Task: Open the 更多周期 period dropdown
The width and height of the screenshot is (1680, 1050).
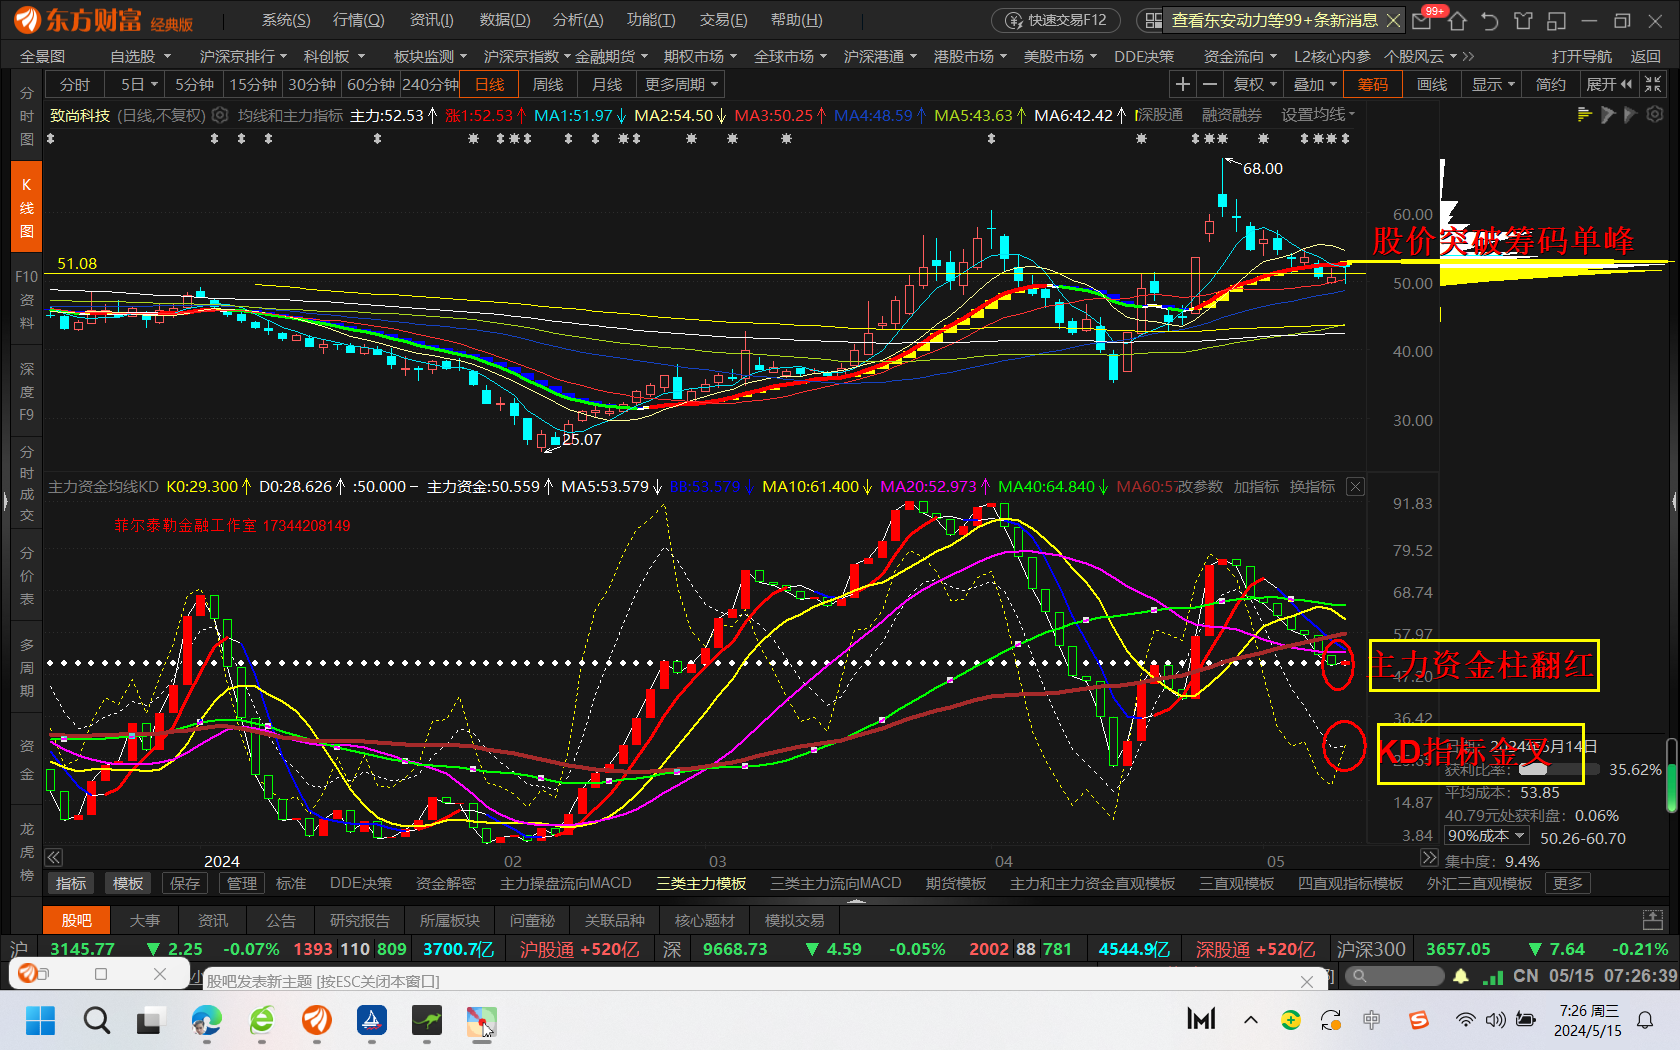Action: coord(681,85)
